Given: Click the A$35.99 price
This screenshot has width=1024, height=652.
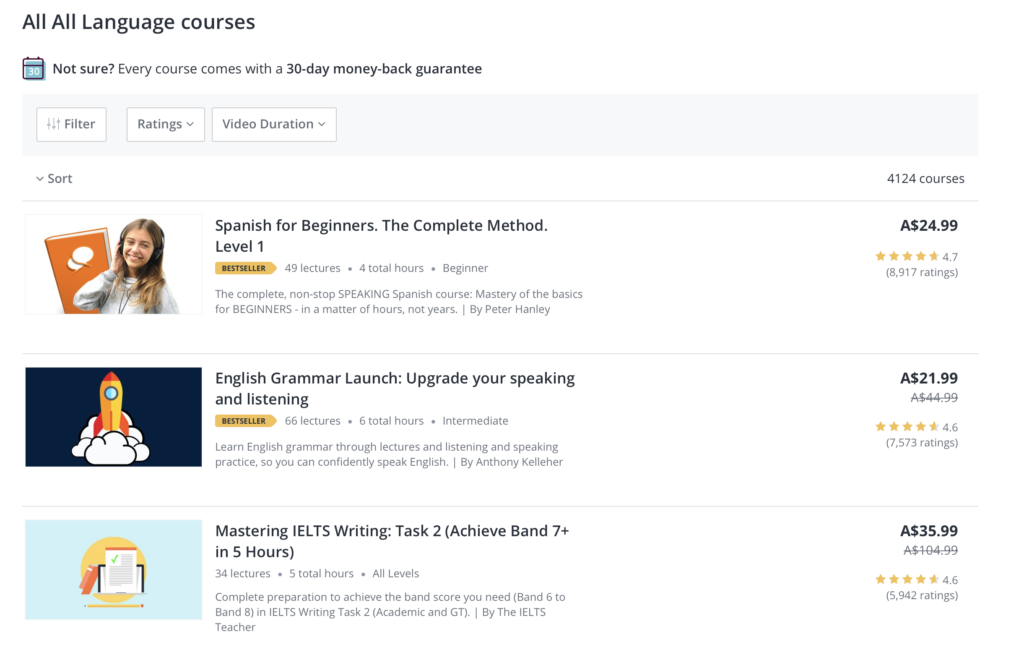Looking at the screenshot, I should click(929, 531).
